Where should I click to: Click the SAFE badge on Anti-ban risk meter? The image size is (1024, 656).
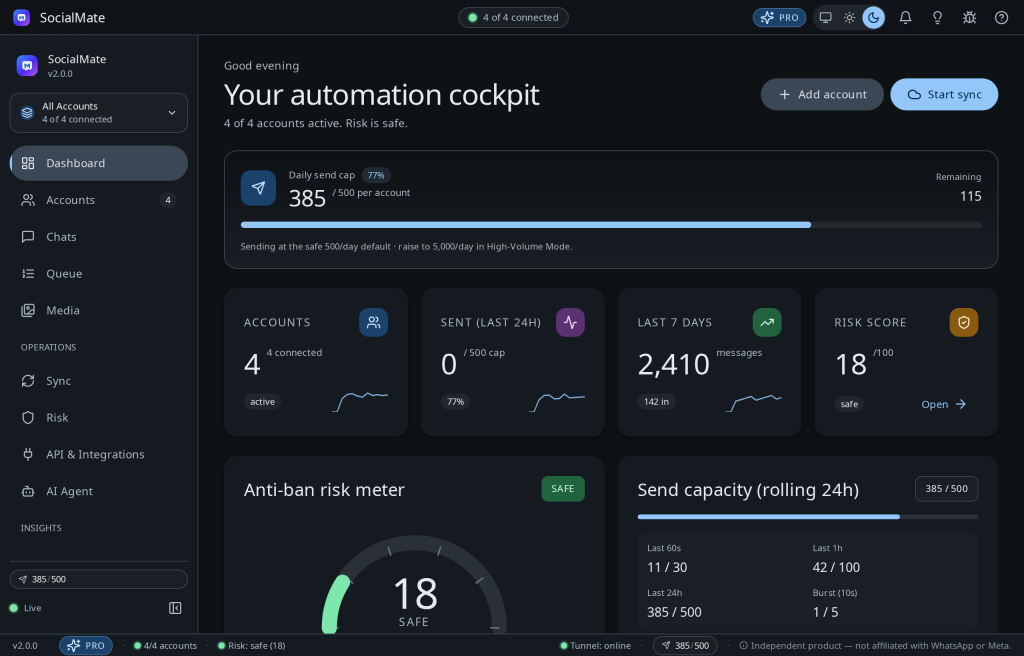tap(563, 489)
